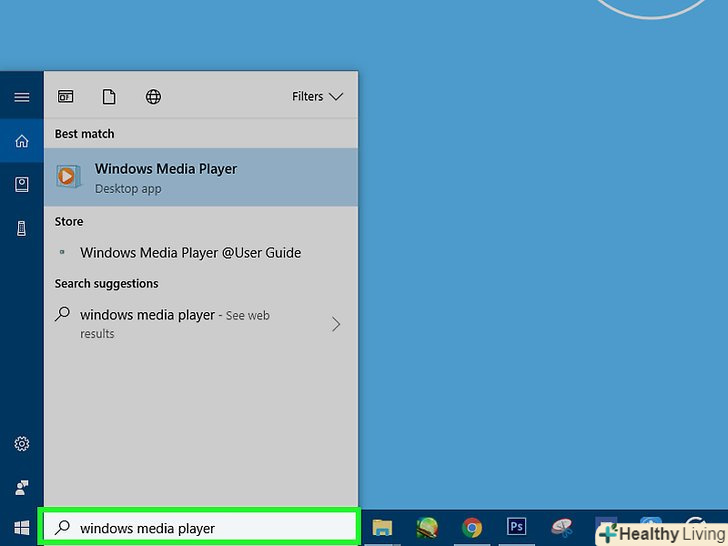Viewport: 728px width, 546px height.
Task: Click the feedback person icon in sidebar
Action: pos(21,487)
